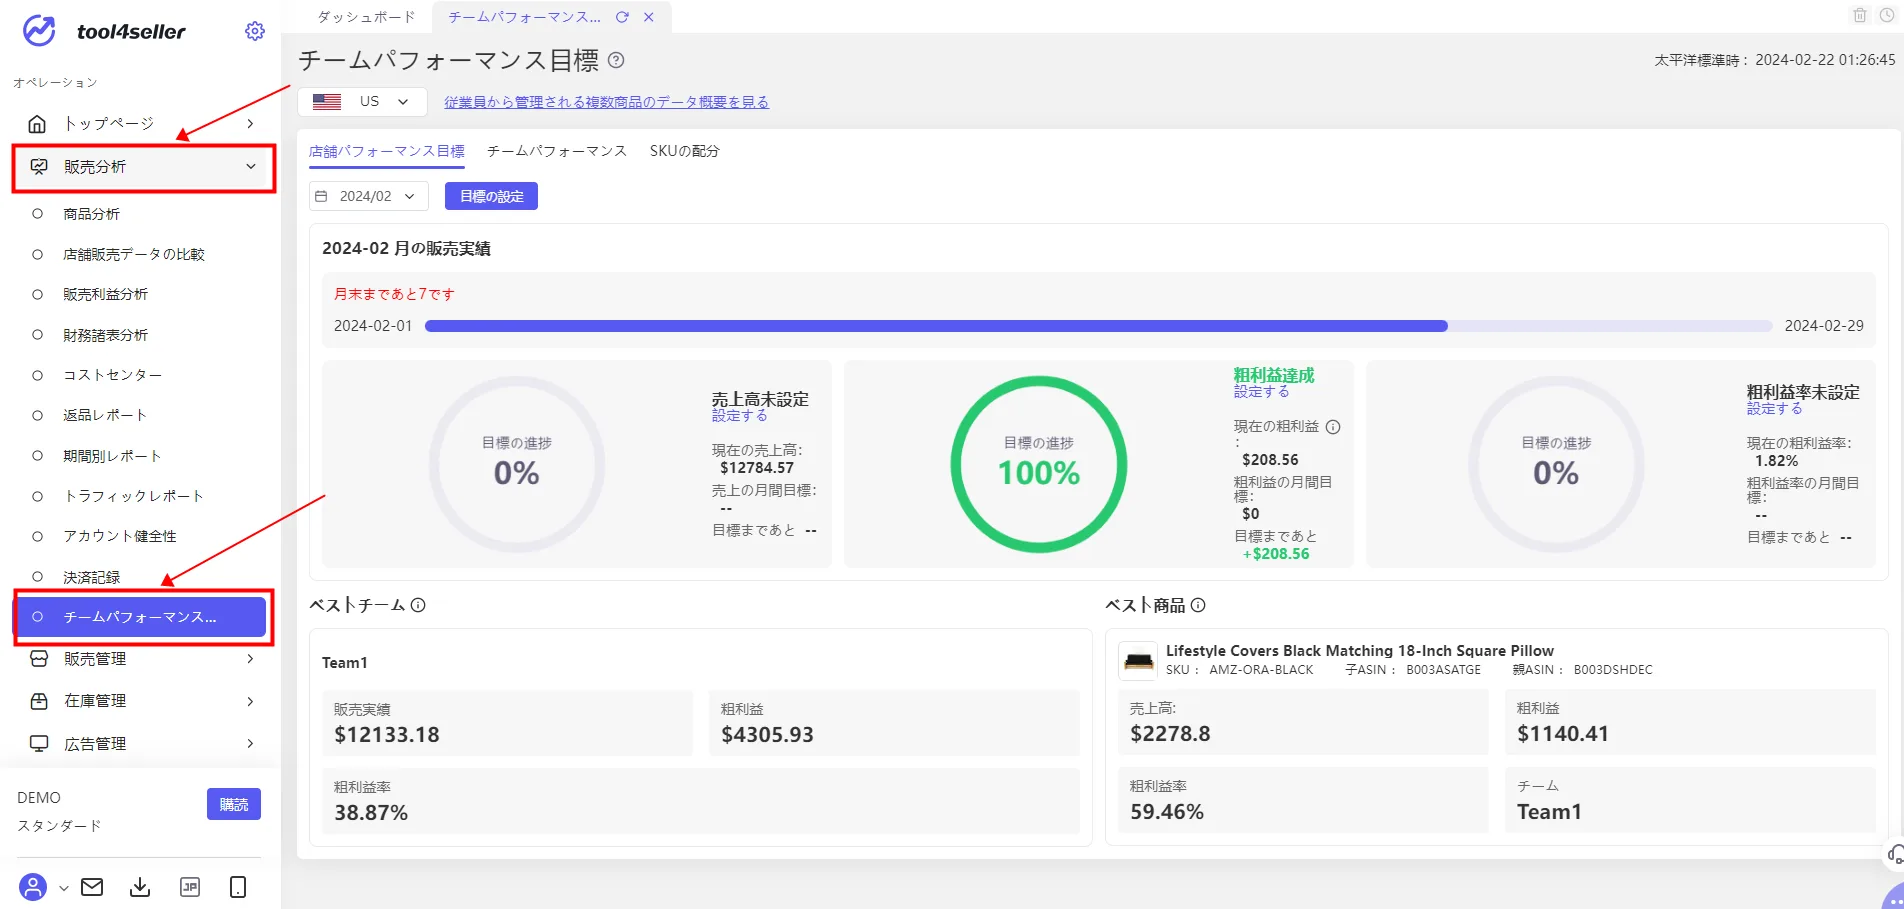Click the US flag icon

[x=327, y=102]
